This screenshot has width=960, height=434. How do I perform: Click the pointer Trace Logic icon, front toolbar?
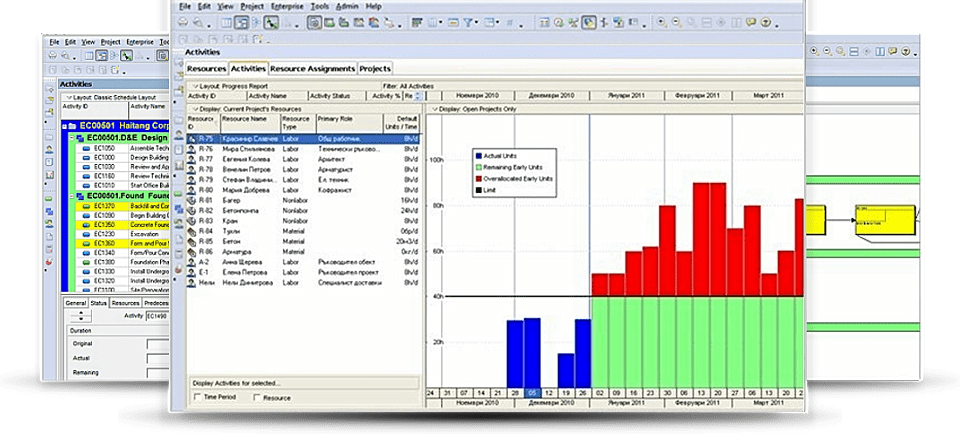(271, 23)
